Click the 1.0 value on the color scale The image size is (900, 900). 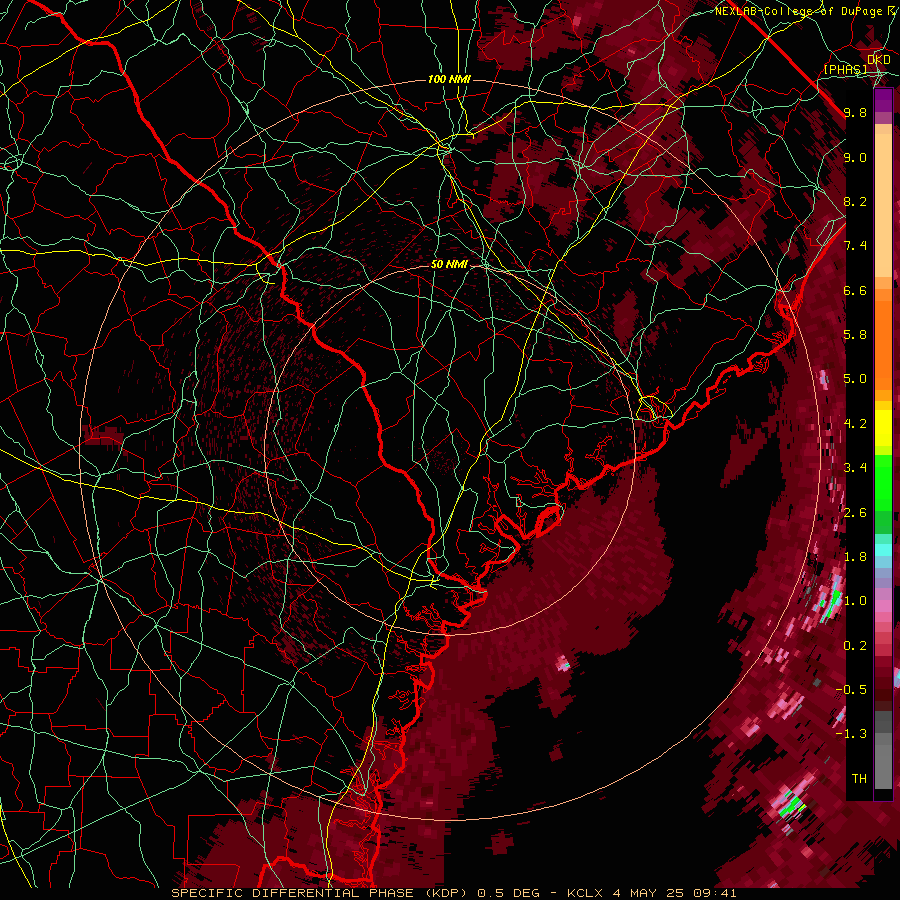pos(855,601)
